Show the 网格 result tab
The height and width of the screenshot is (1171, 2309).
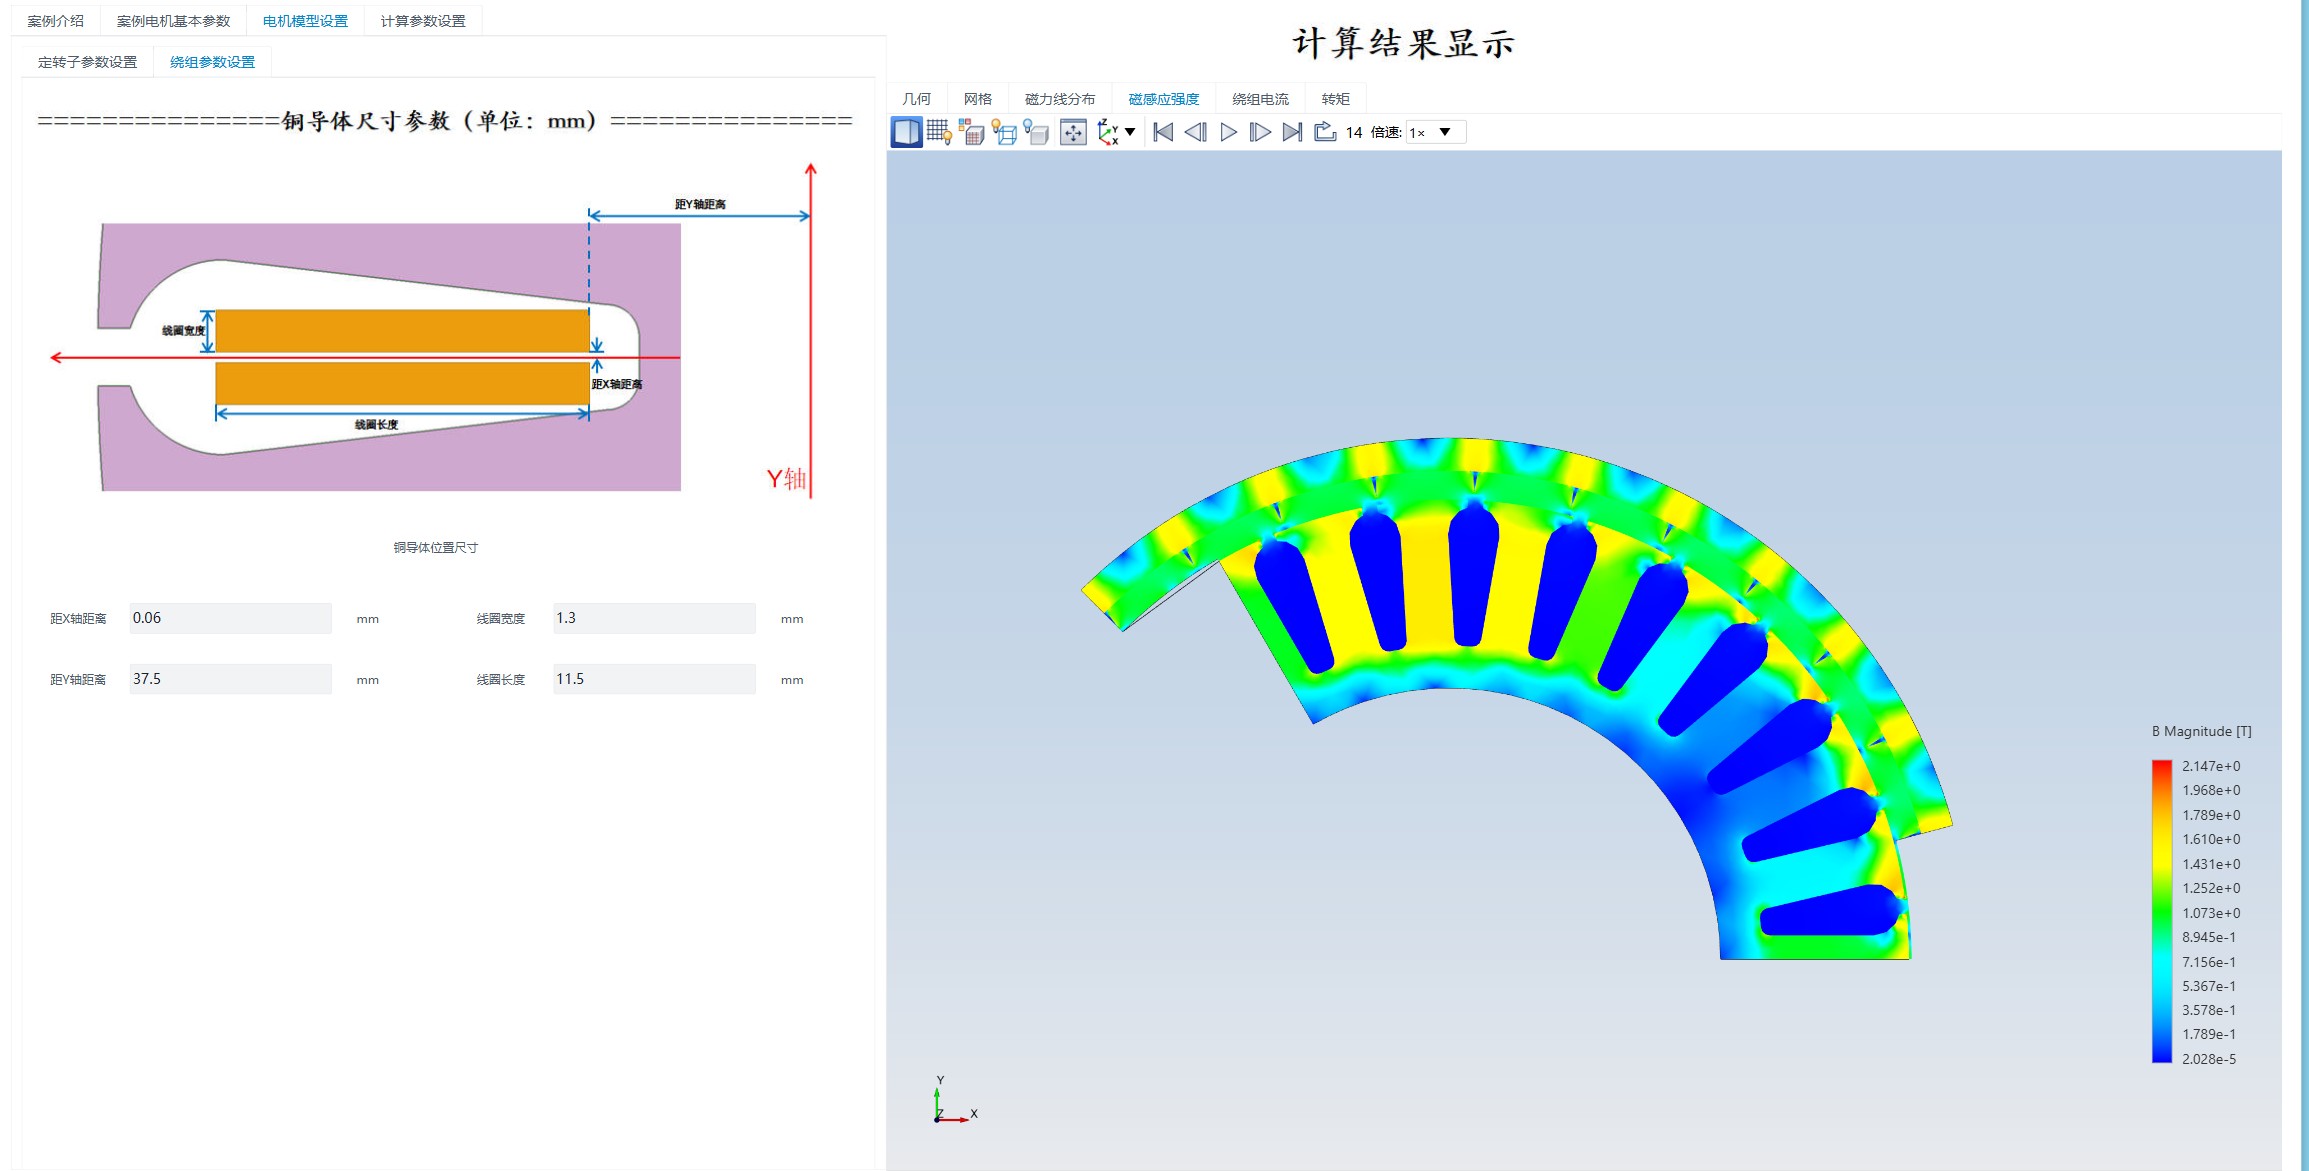(978, 99)
